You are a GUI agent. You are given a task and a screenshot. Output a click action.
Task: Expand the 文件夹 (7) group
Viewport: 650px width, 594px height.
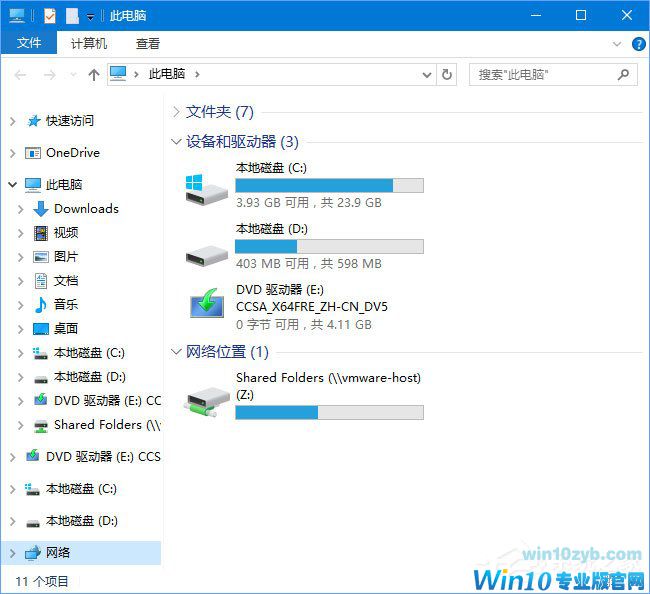176,112
